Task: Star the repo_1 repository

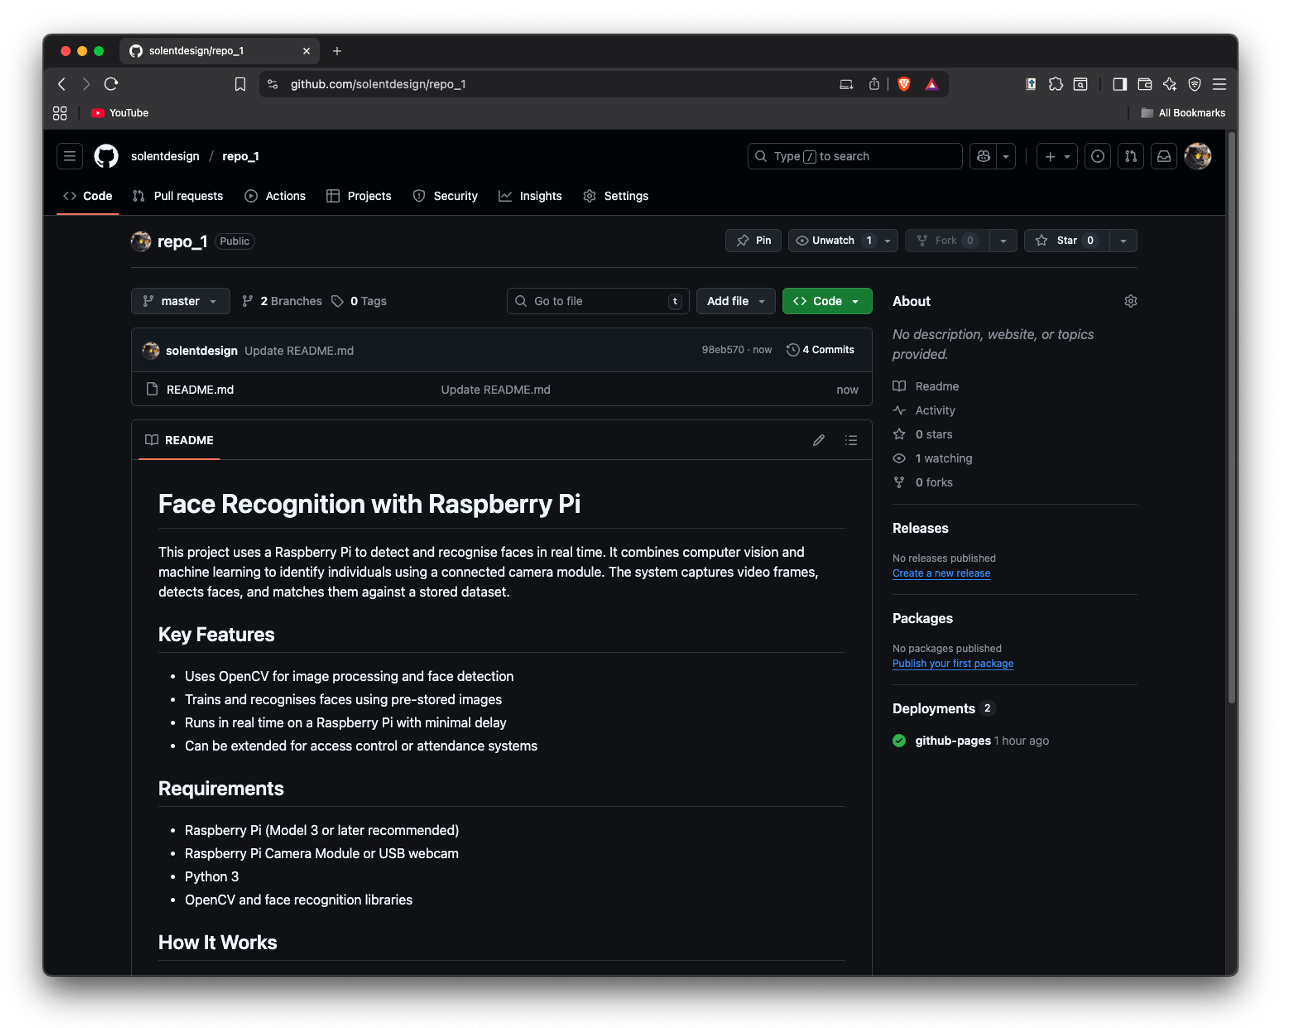Action: 1066,241
